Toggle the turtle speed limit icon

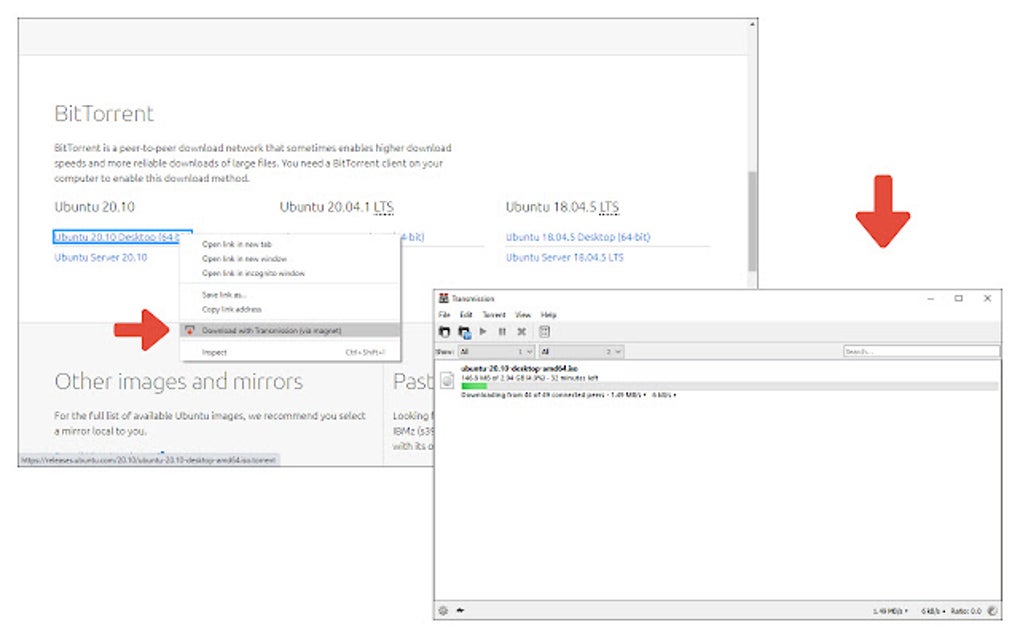click(x=461, y=611)
